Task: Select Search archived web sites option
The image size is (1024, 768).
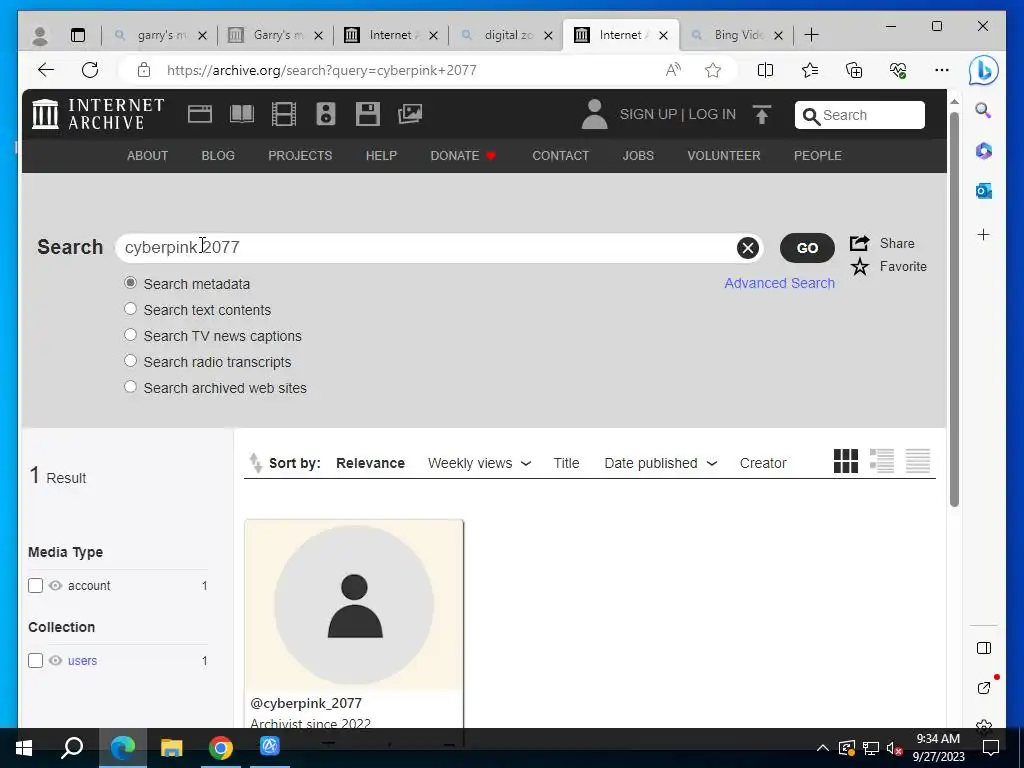Action: pyautogui.click(x=131, y=387)
